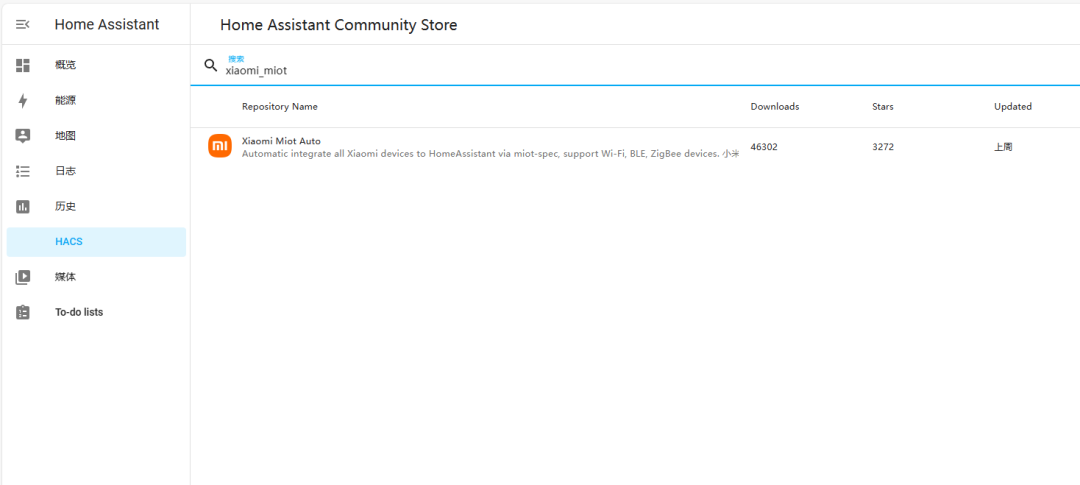The width and height of the screenshot is (1080, 485).
Task: Click the search magnifier icon
Action: [x=211, y=65]
